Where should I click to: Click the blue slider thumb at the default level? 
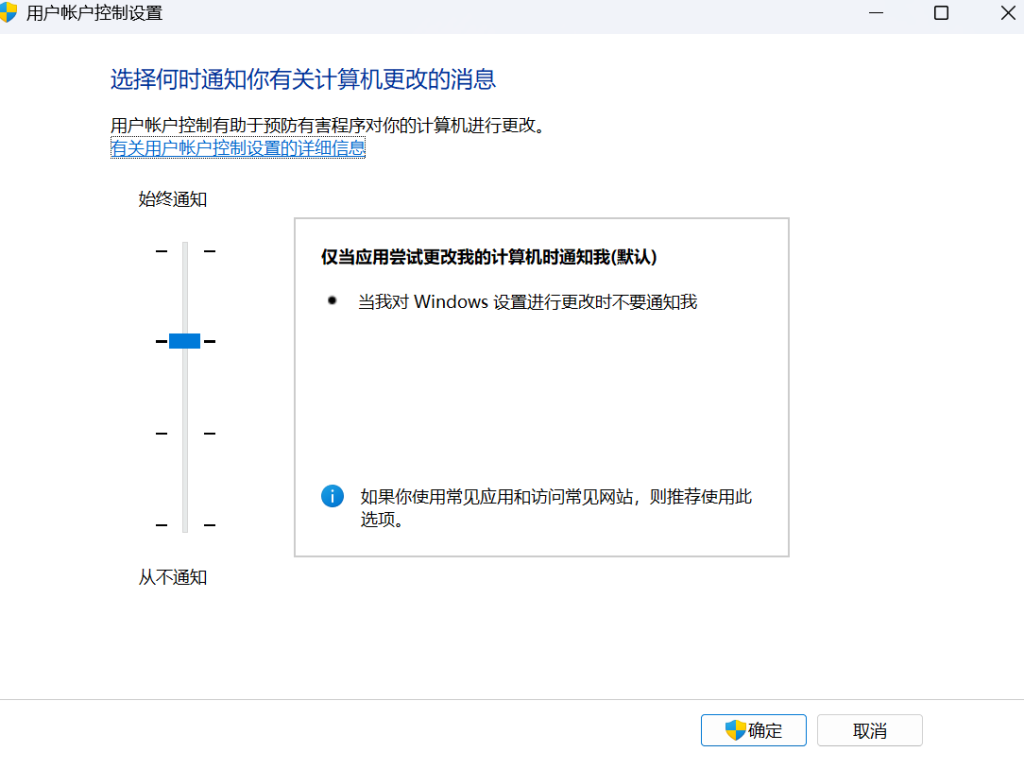(185, 341)
